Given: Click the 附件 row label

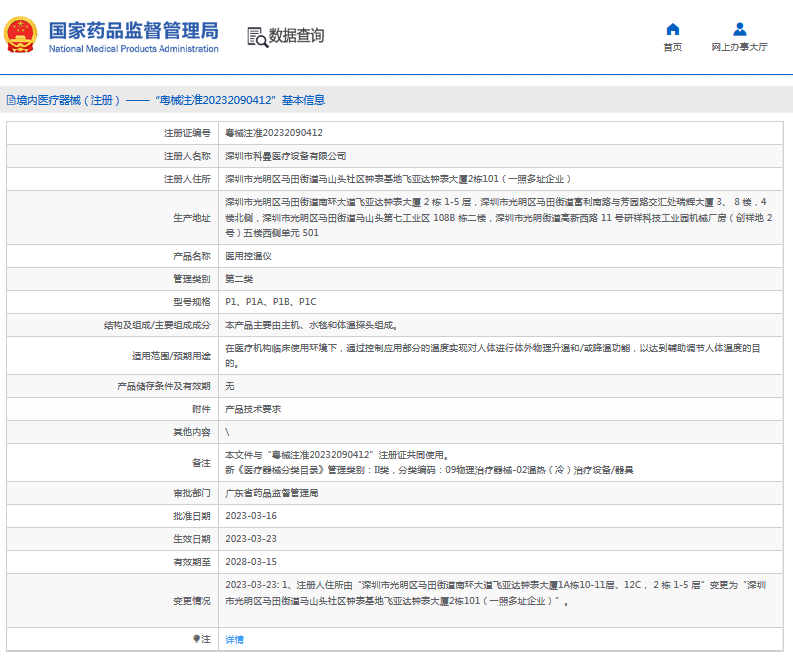Looking at the screenshot, I should pyautogui.click(x=201, y=409).
